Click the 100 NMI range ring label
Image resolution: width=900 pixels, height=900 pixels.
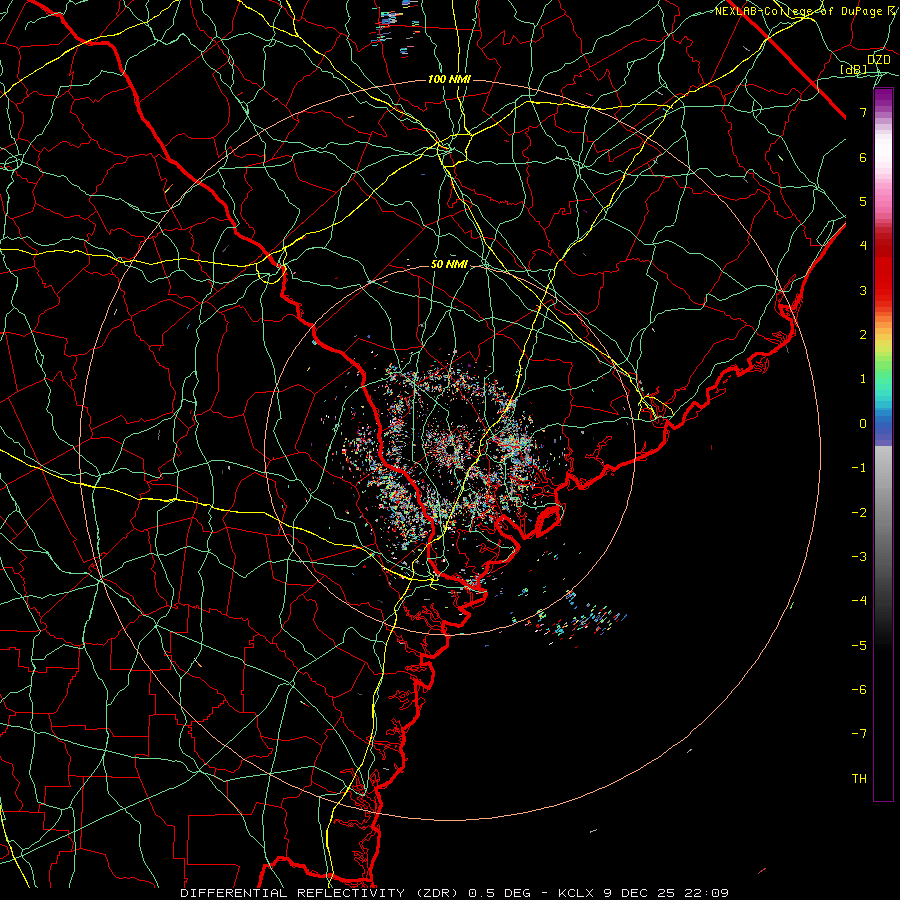(449, 79)
